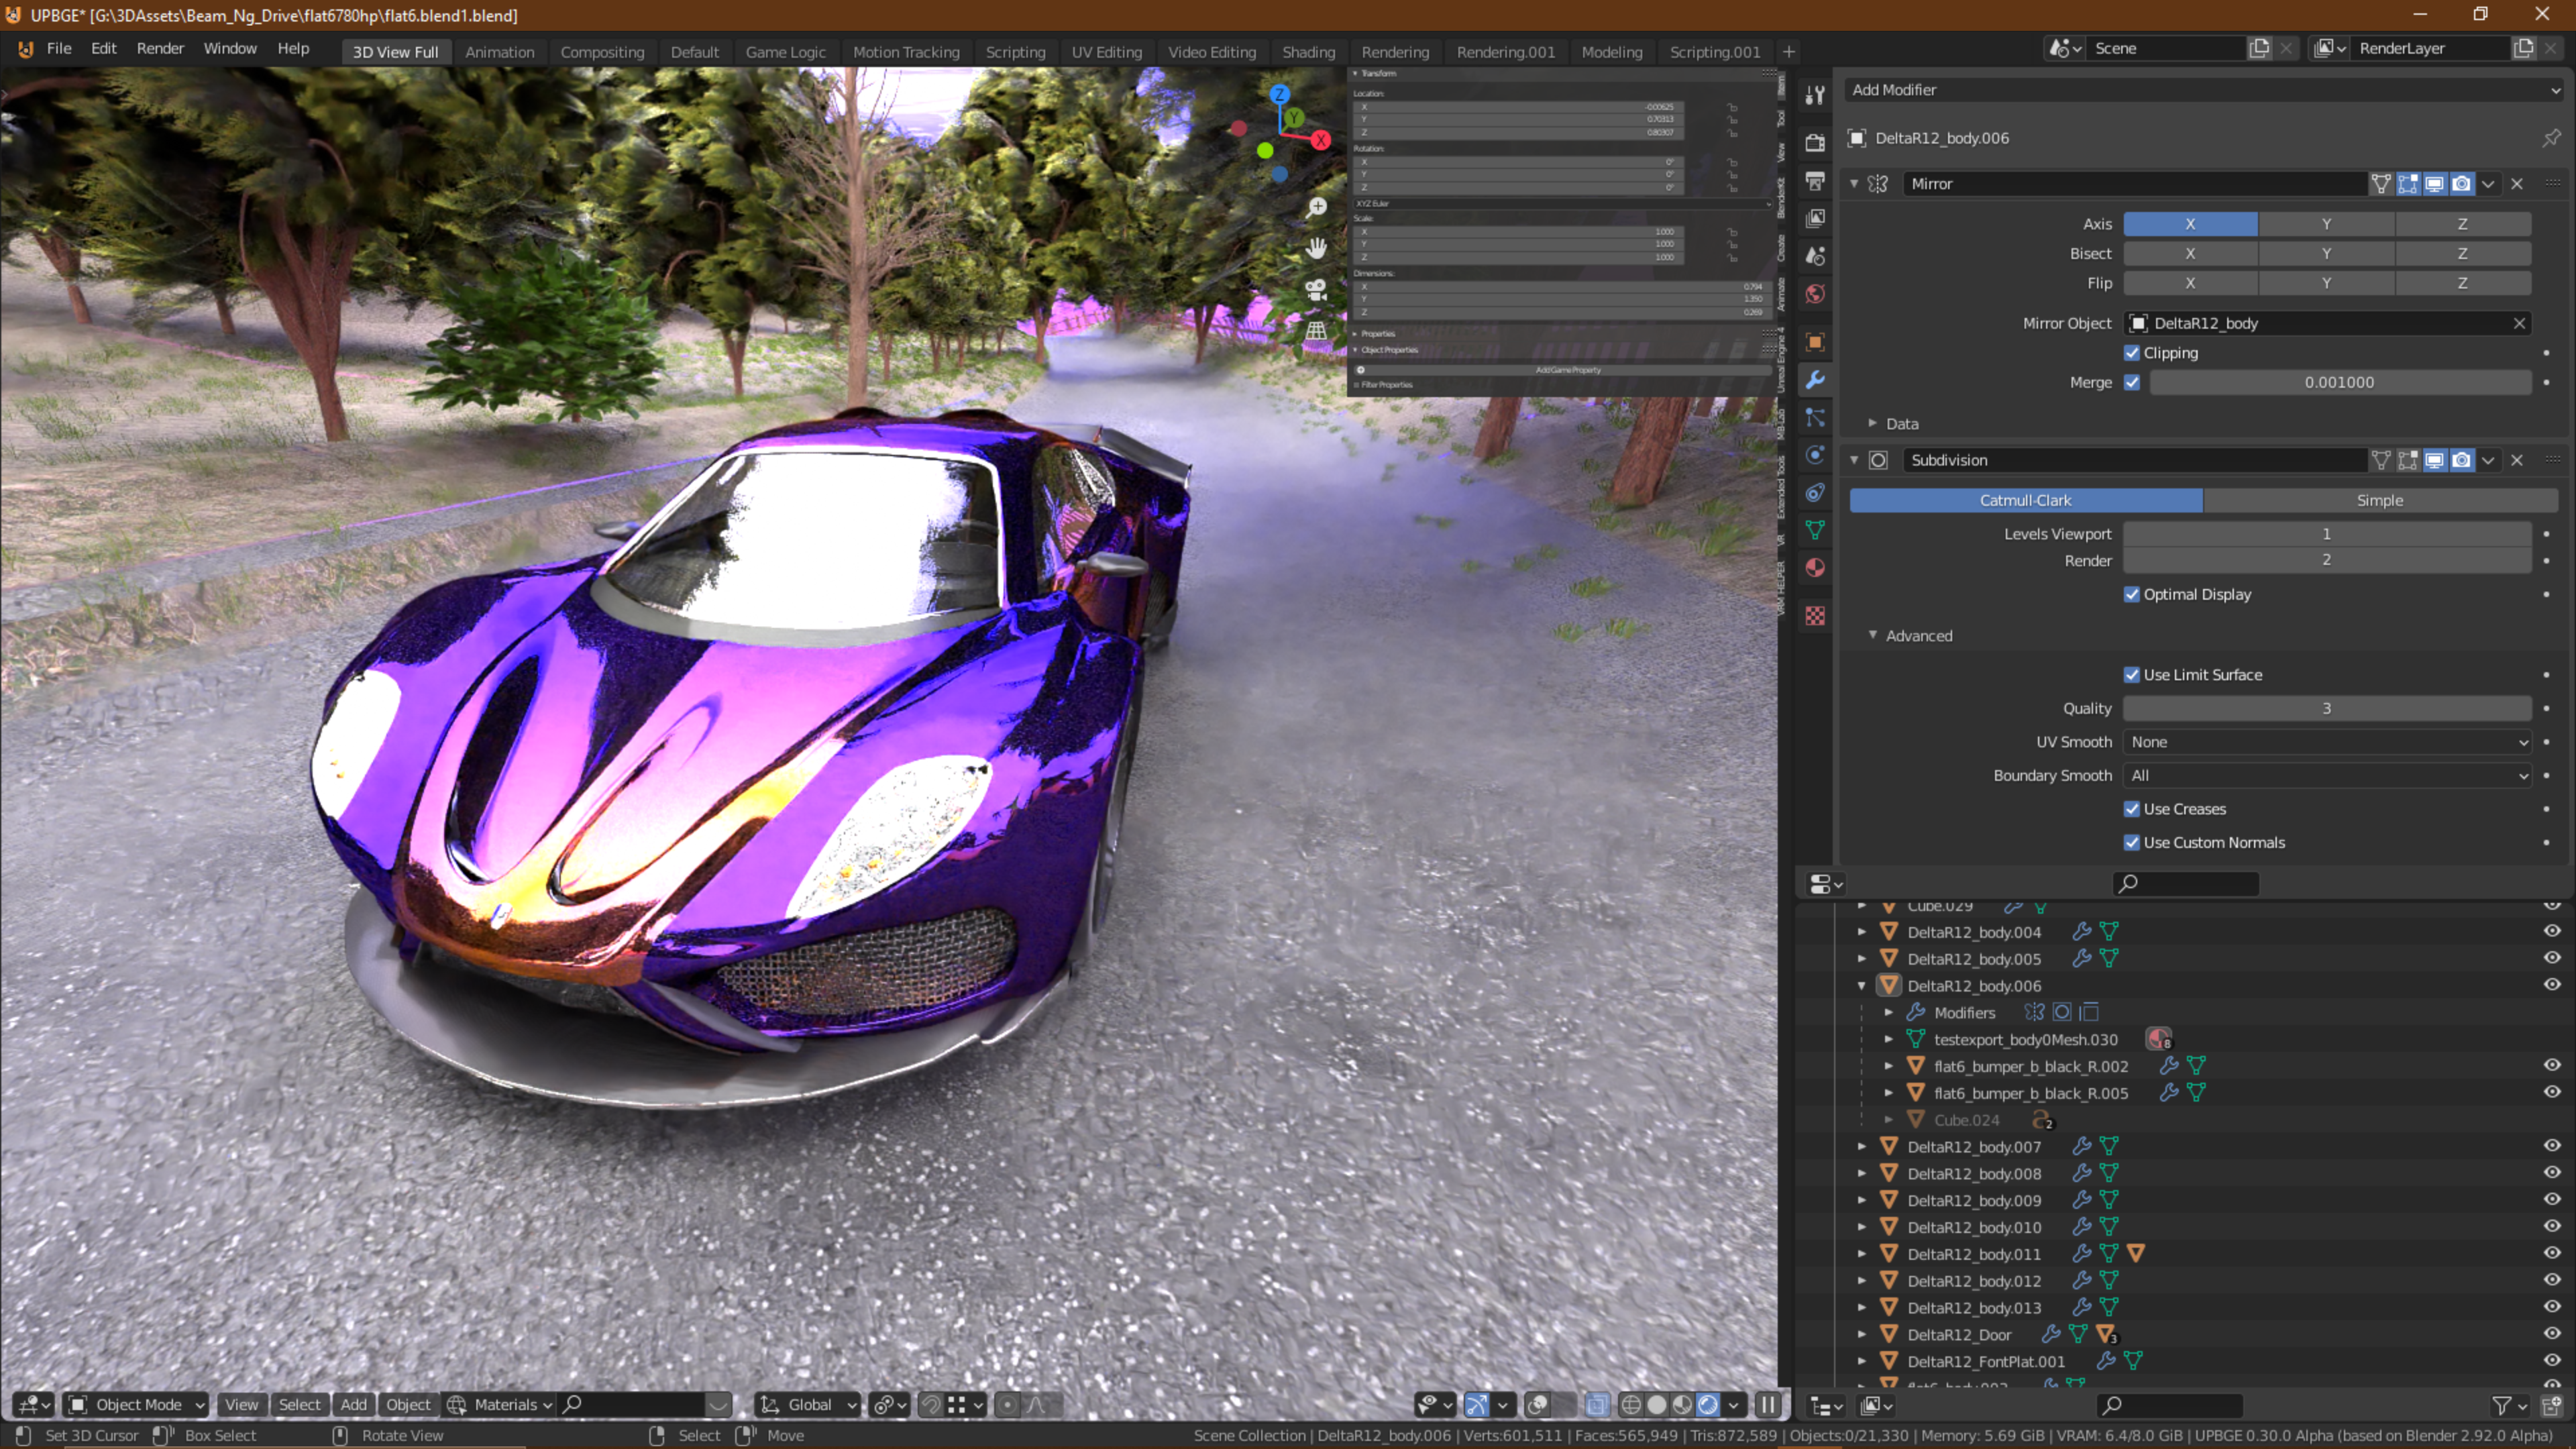Pin the DeltaR12_body.006 properties context
Image resolution: width=2576 pixels, height=1449 pixels.
tap(2551, 138)
